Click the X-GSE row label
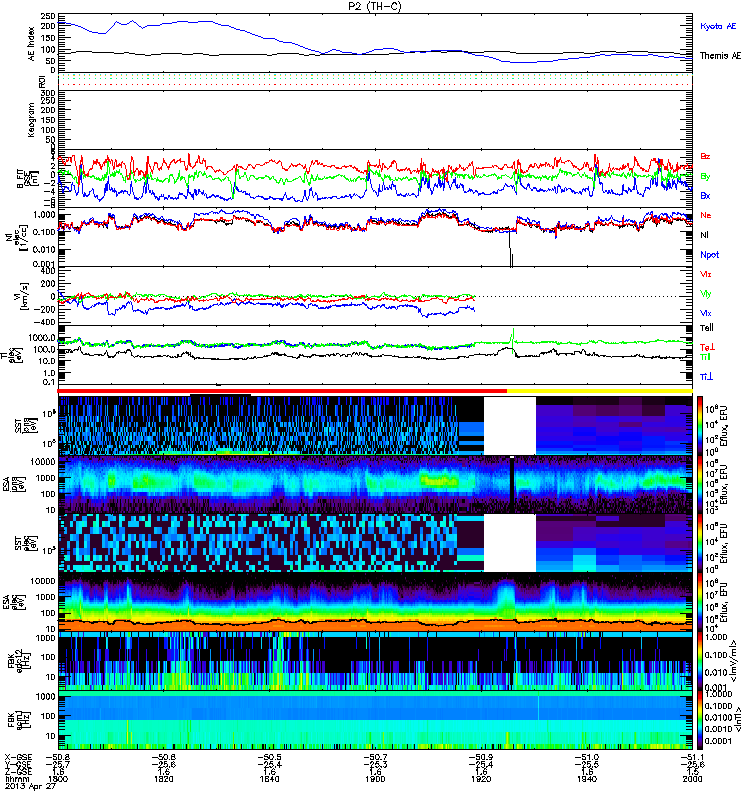The height and width of the screenshot is (800, 750). tap(18, 758)
